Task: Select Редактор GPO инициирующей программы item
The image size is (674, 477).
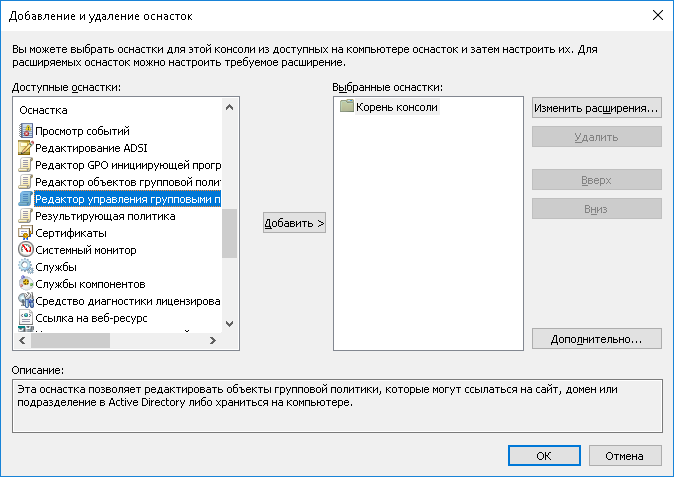Action: click(x=125, y=165)
